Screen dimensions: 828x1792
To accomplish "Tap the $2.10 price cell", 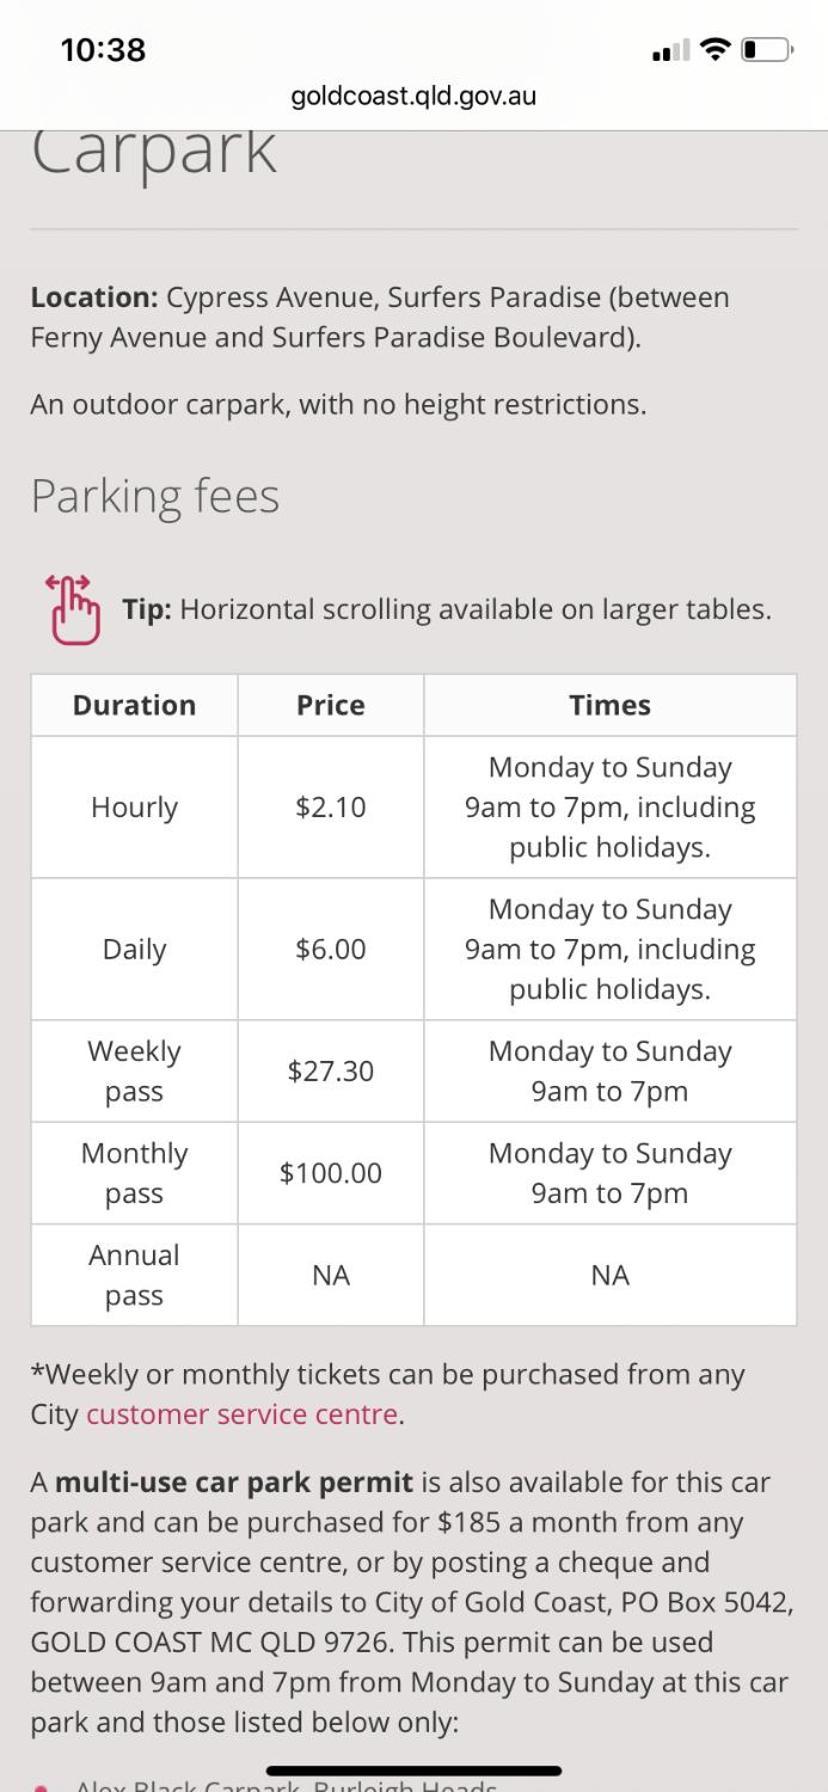I will pyautogui.click(x=331, y=807).
